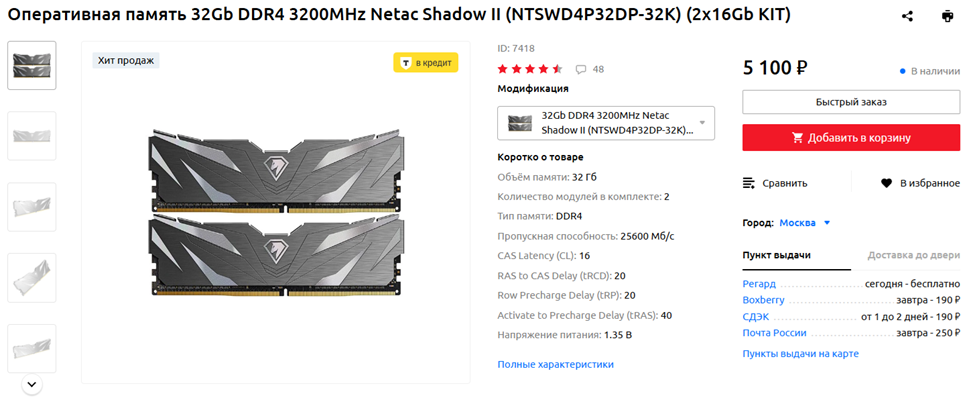Switch to «Пункт выдачи» tab
Image resolution: width=973 pixels, height=404 pixels.
pyautogui.click(x=777, y=255)
